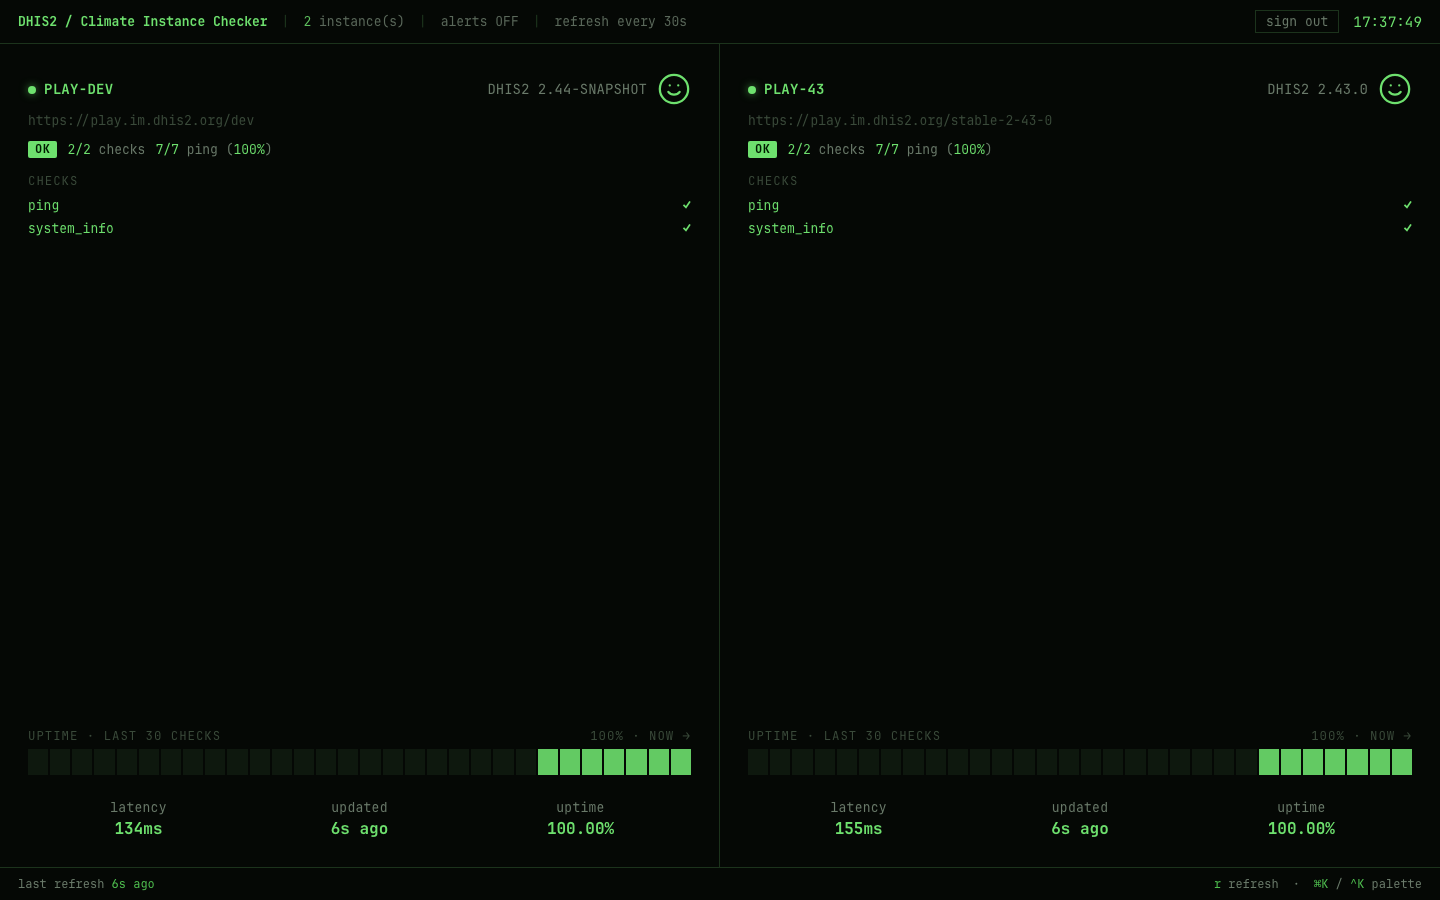
Task: Click the 7/7 ping (100%) summary for PLAY-43
Action: [934, 149]
